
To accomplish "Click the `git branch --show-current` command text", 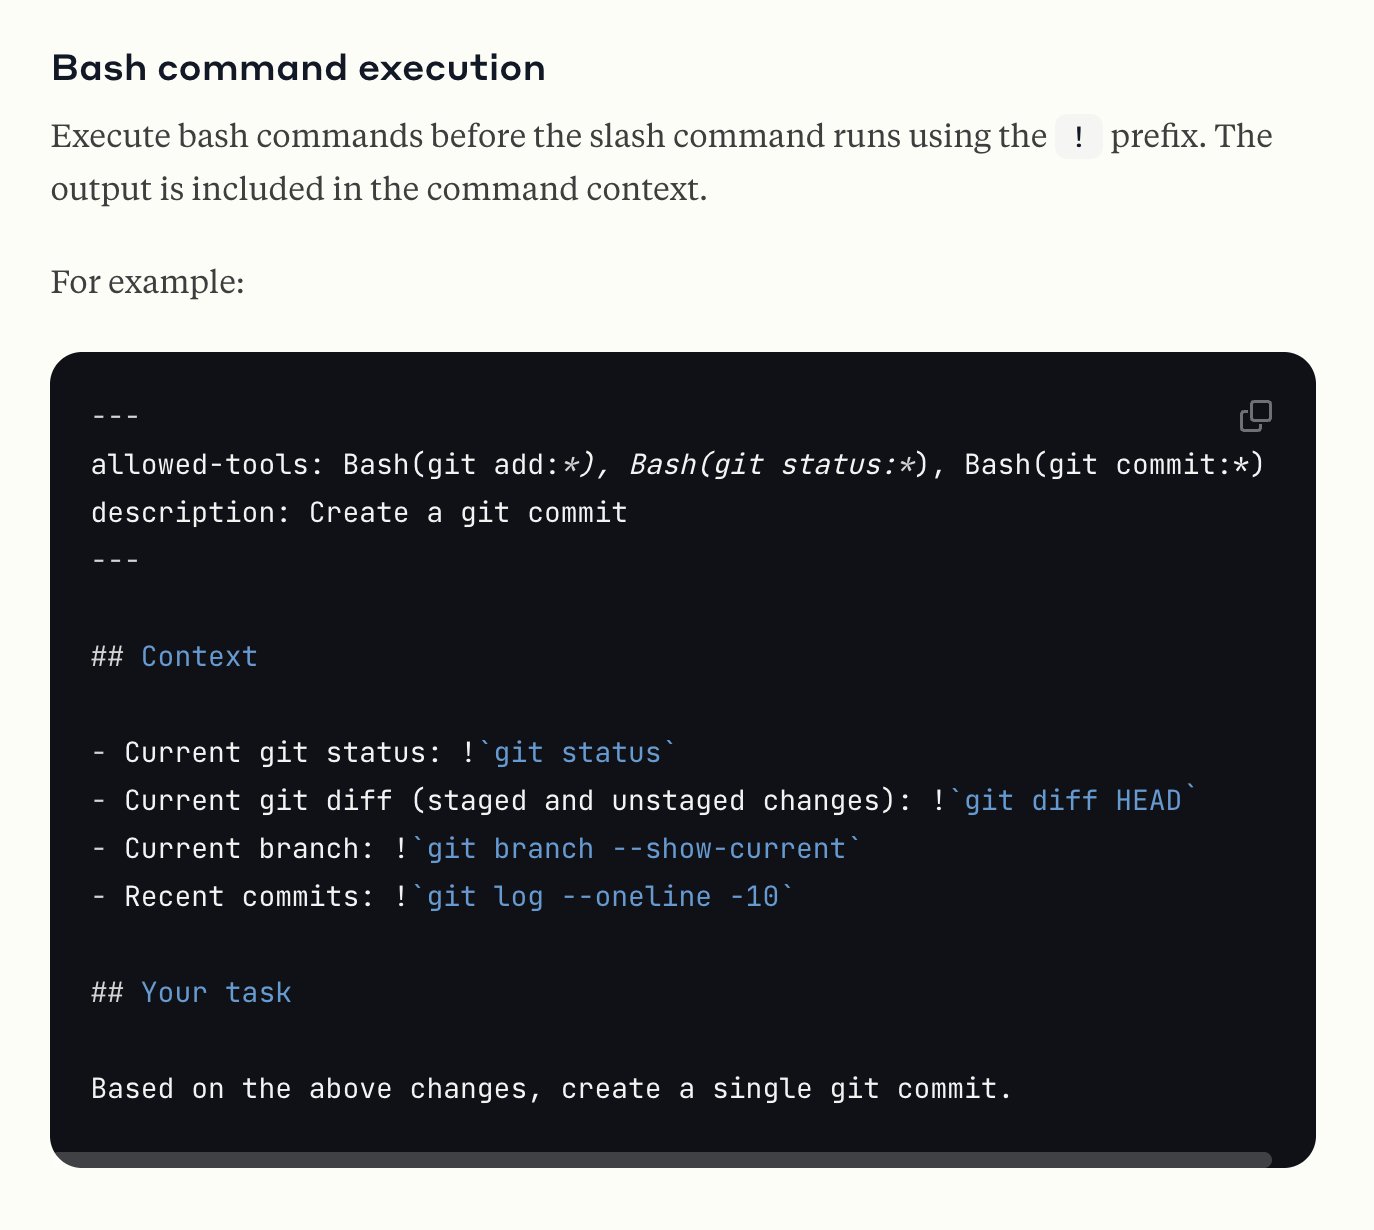I will (x=636, y=849).
